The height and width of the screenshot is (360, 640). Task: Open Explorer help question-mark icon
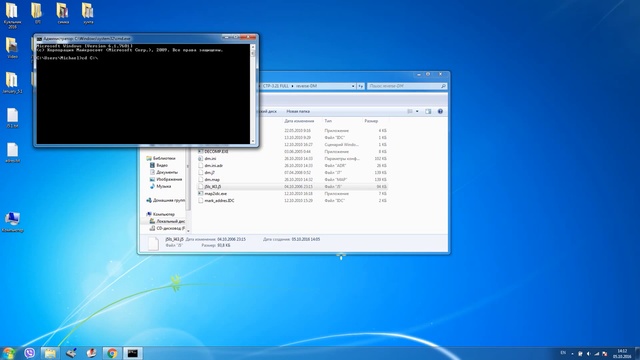tap(440, 111)
